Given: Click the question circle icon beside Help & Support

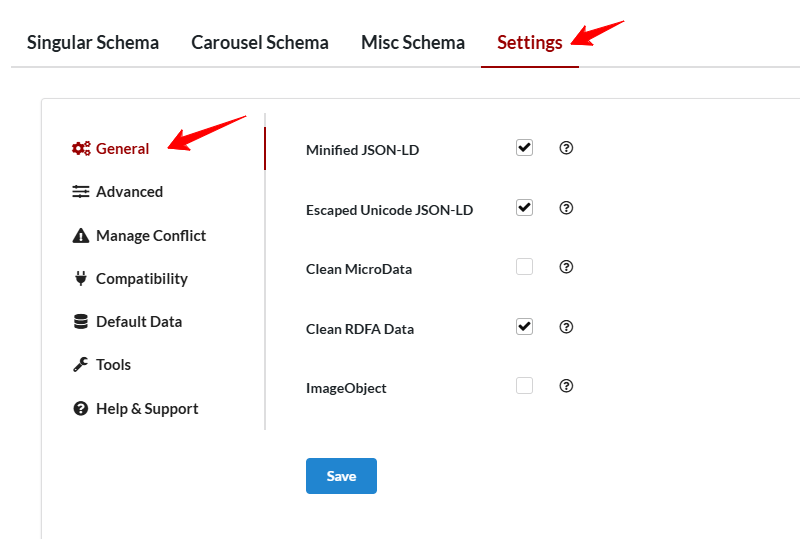Looking at the screenshot, I should pyautogui.click(x=81, y=408).
